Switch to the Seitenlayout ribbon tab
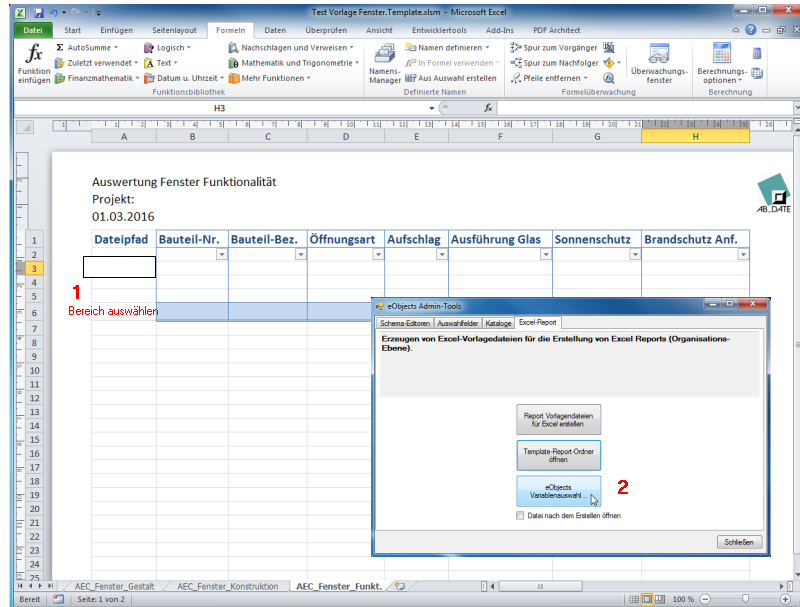 tap(174, 30)
